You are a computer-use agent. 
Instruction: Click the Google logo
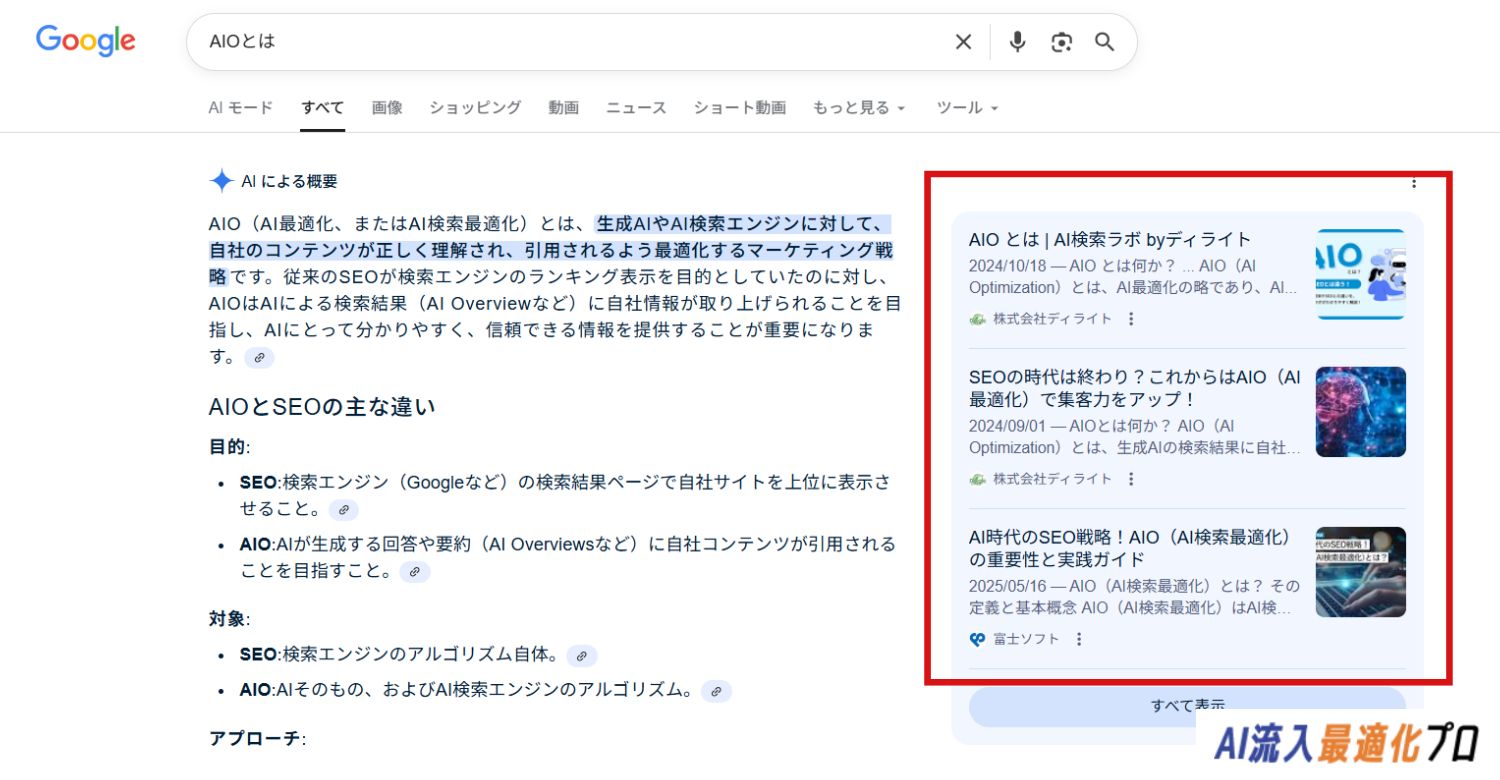pos(86,41)
